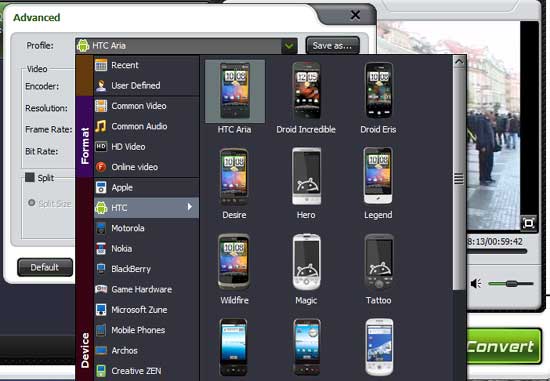Click the Microsoft Zune icon
Image resolution: width=550 pixels, height=381 pixels.
point(101,310)
